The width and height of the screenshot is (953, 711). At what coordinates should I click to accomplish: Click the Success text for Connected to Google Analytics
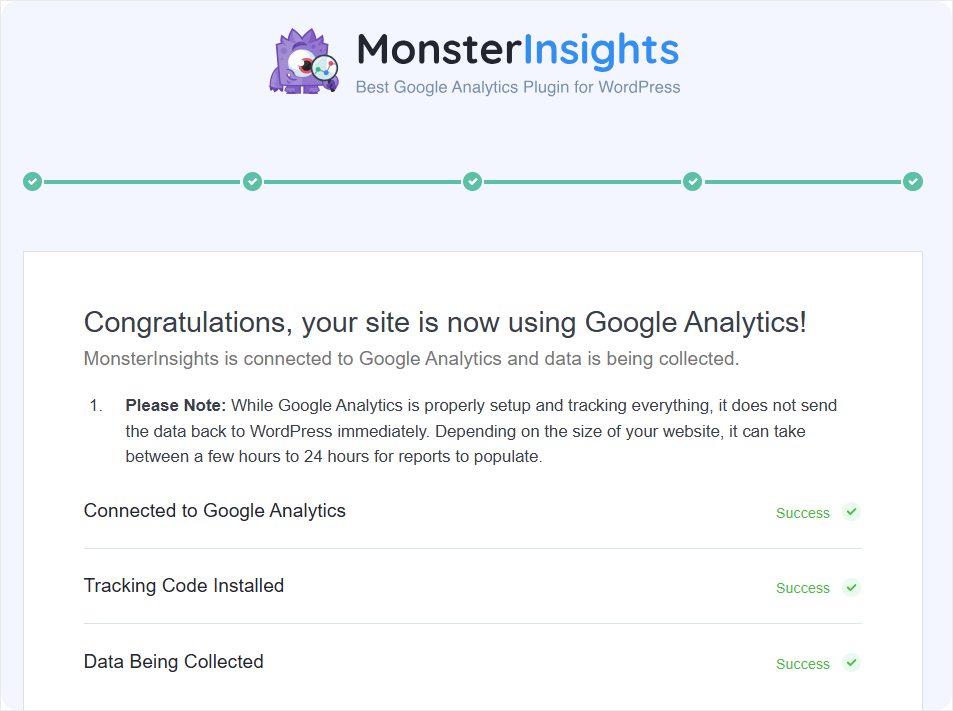pyautogui.click(x=802, y=513)
